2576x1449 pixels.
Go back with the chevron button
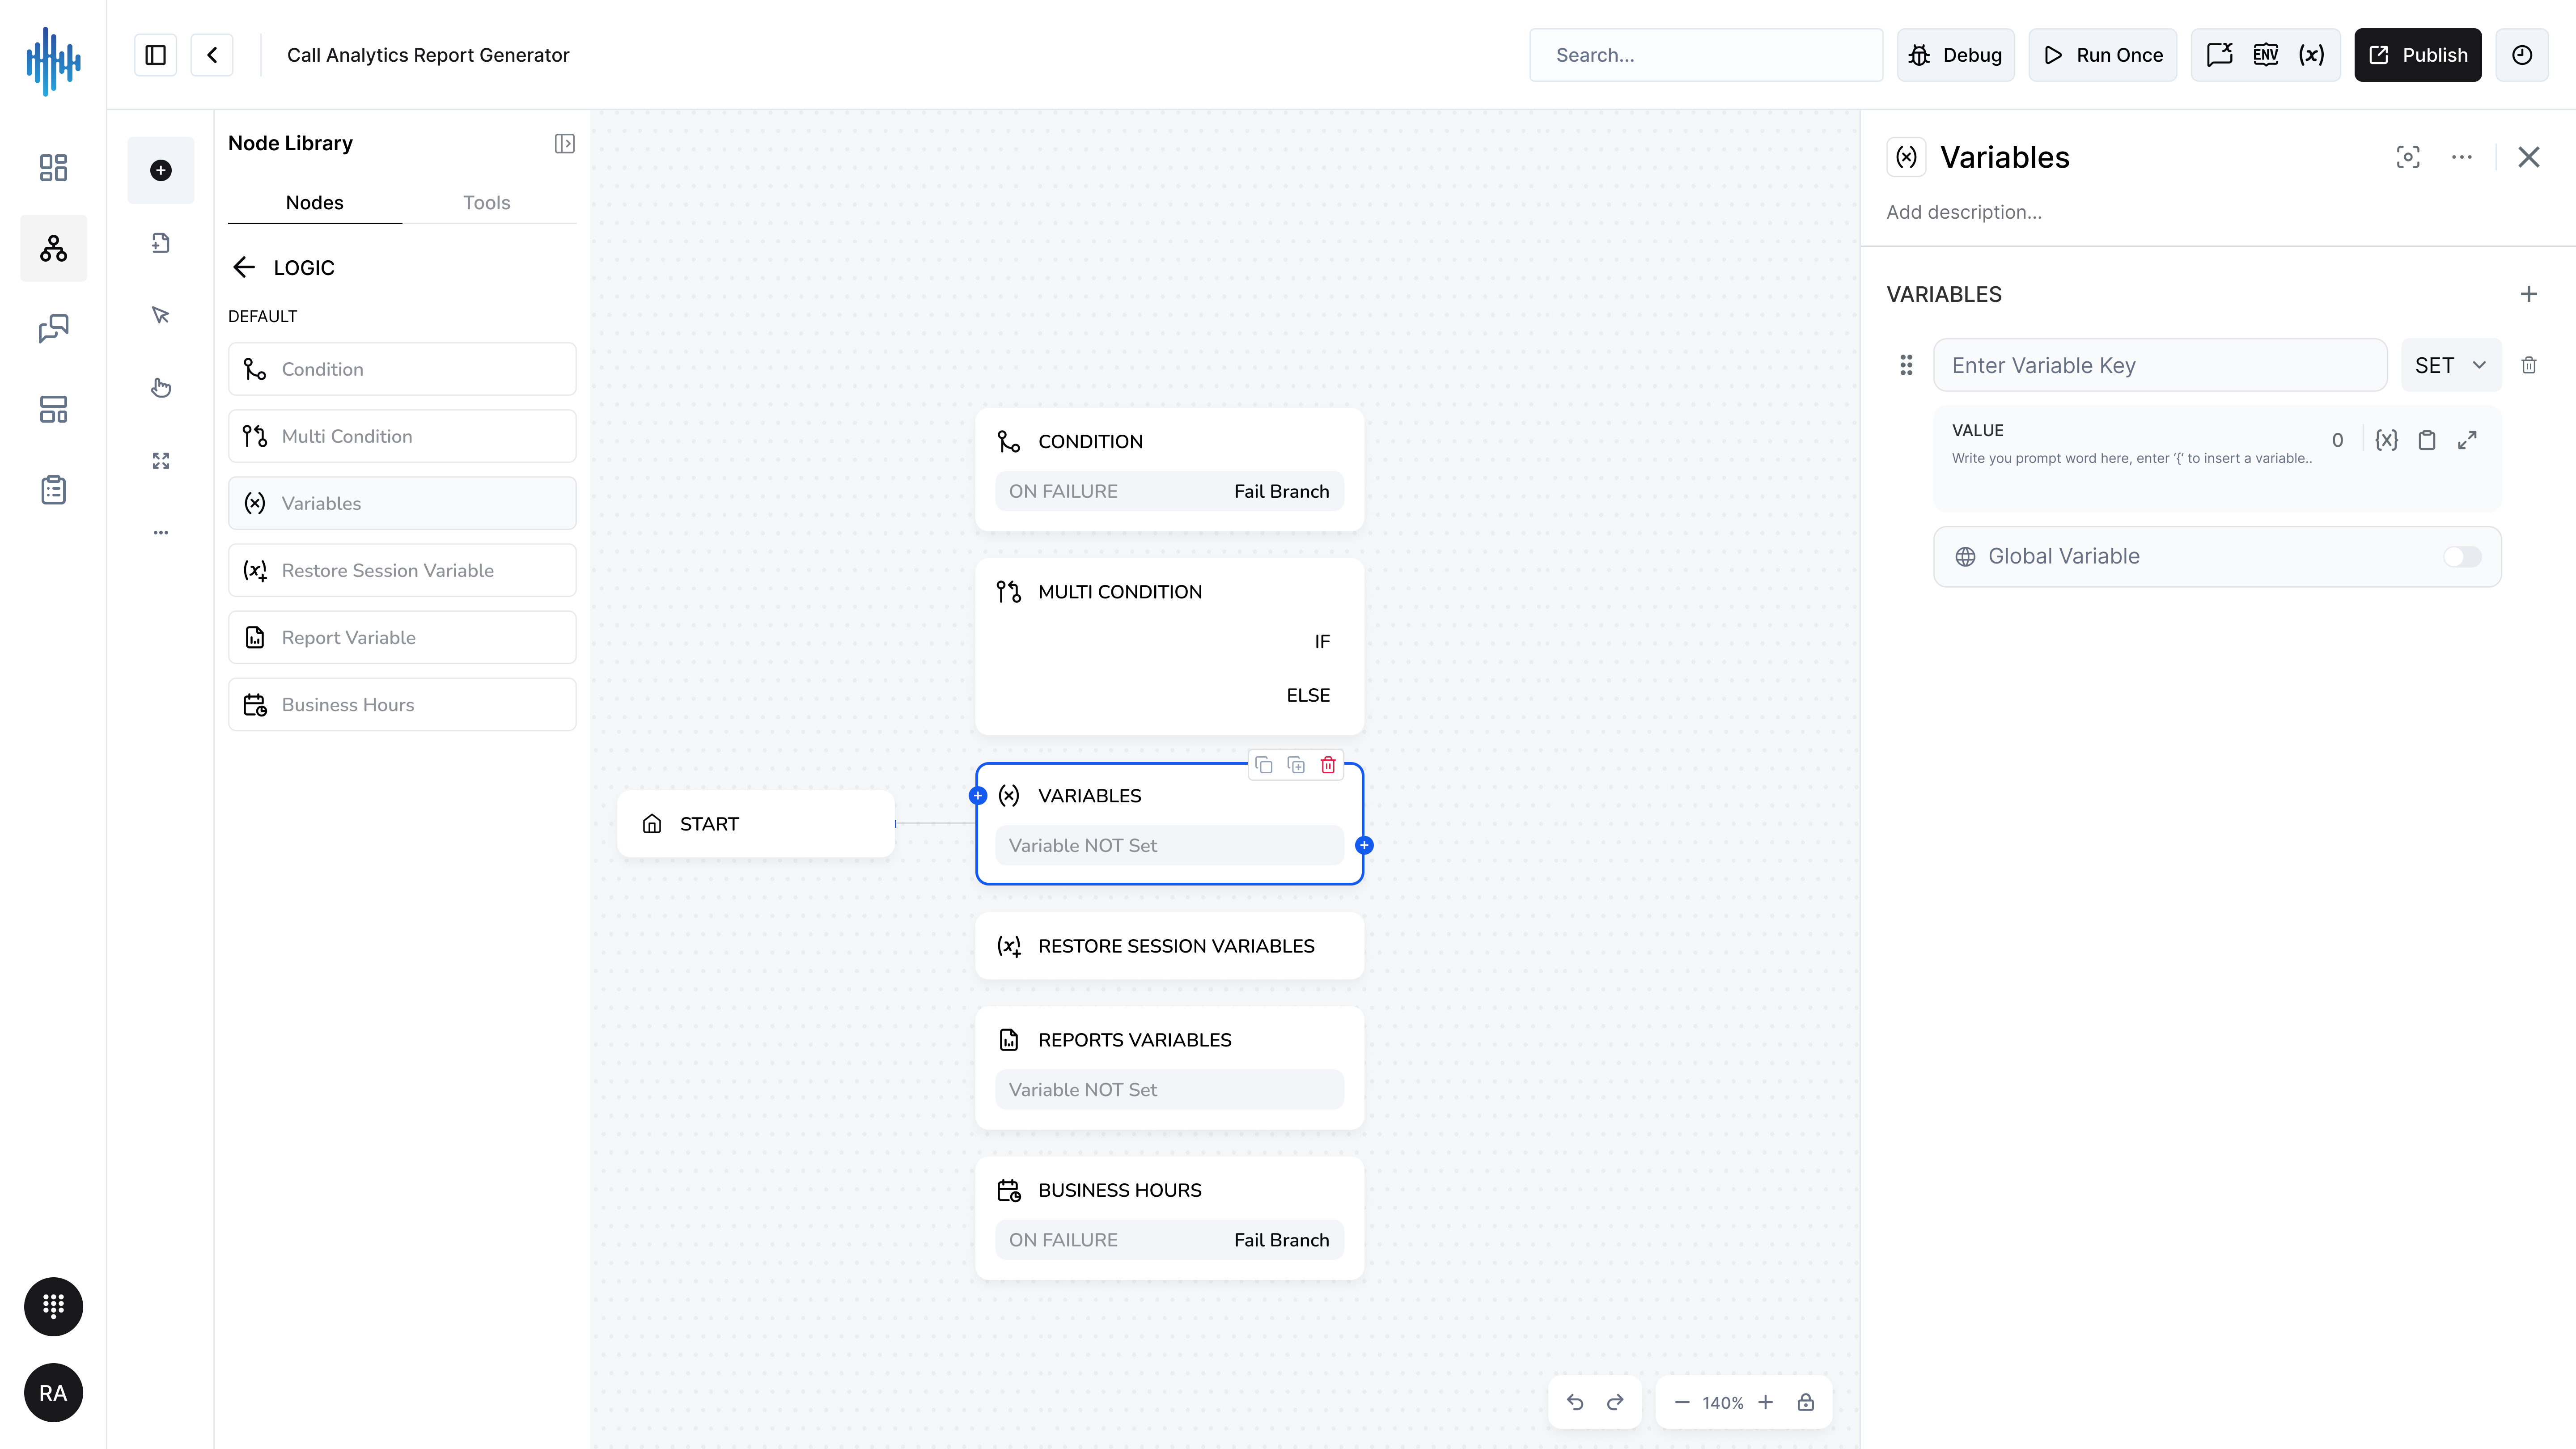point(212,55)
